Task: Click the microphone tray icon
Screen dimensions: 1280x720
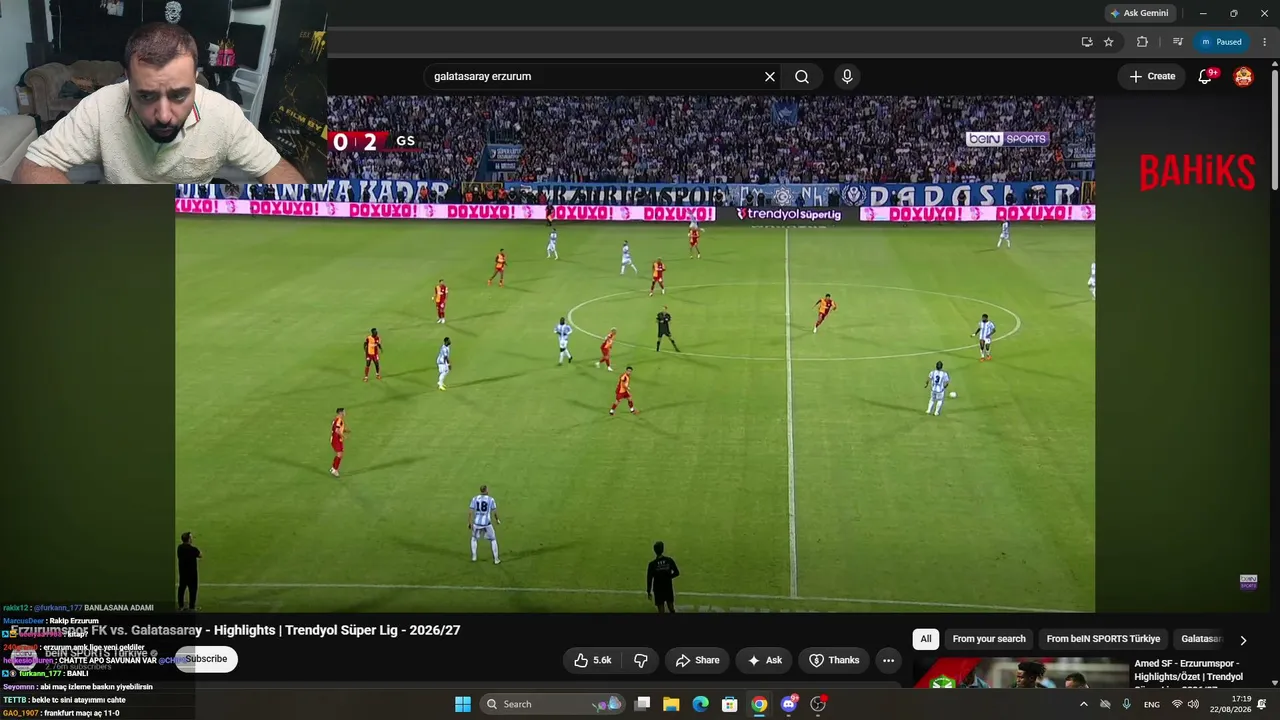Action: (1127, 704)
